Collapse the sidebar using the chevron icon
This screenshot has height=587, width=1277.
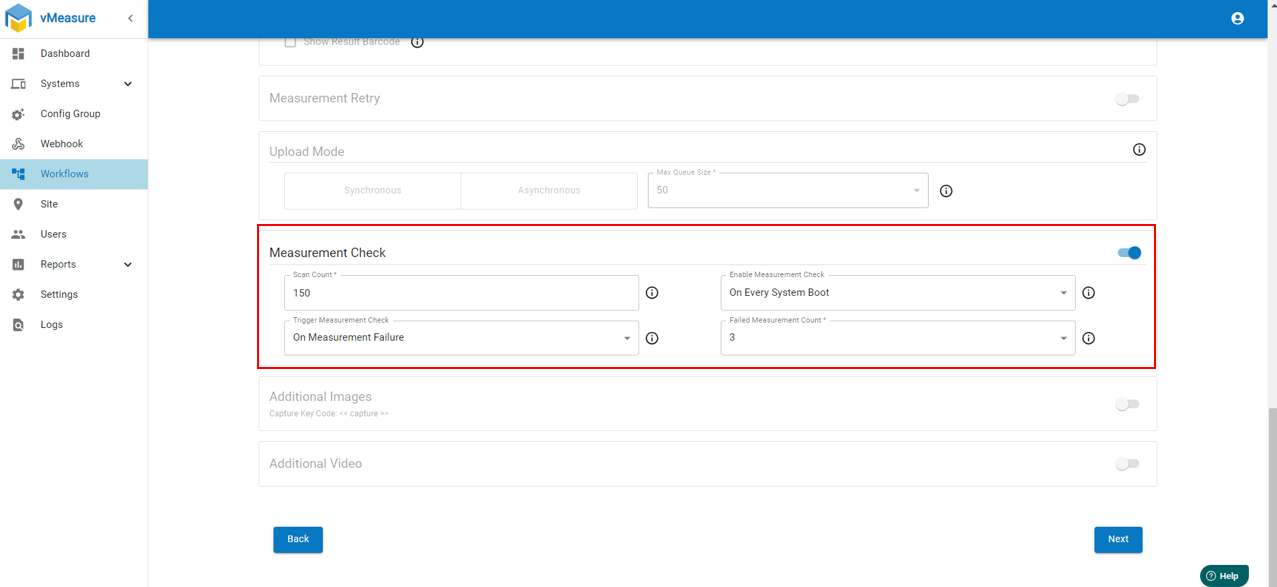pyautogui.click(x=130, y=18)
